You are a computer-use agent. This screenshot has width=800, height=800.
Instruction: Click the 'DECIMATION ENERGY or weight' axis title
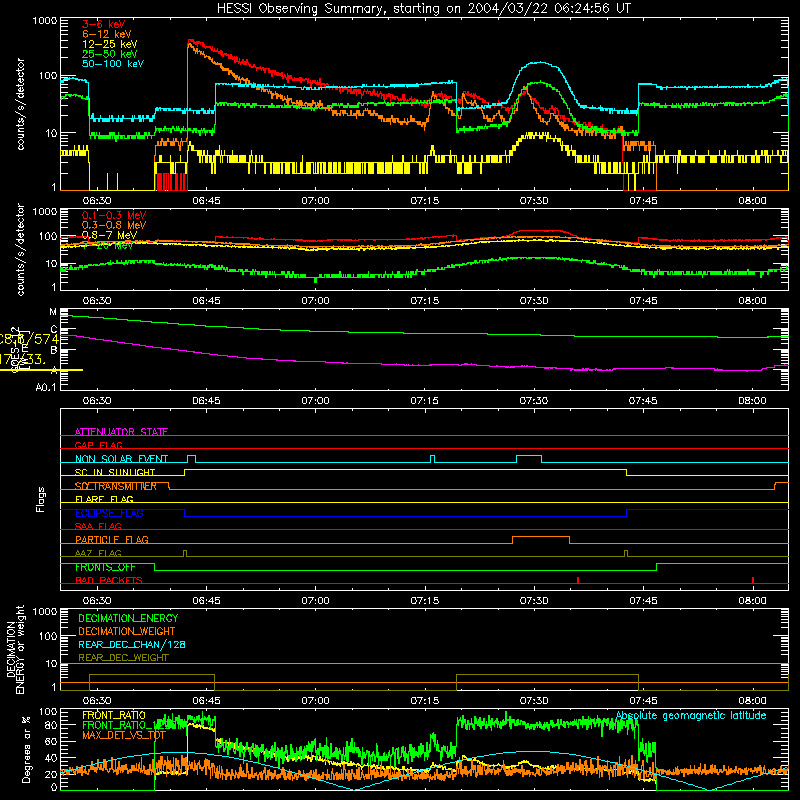15,649
